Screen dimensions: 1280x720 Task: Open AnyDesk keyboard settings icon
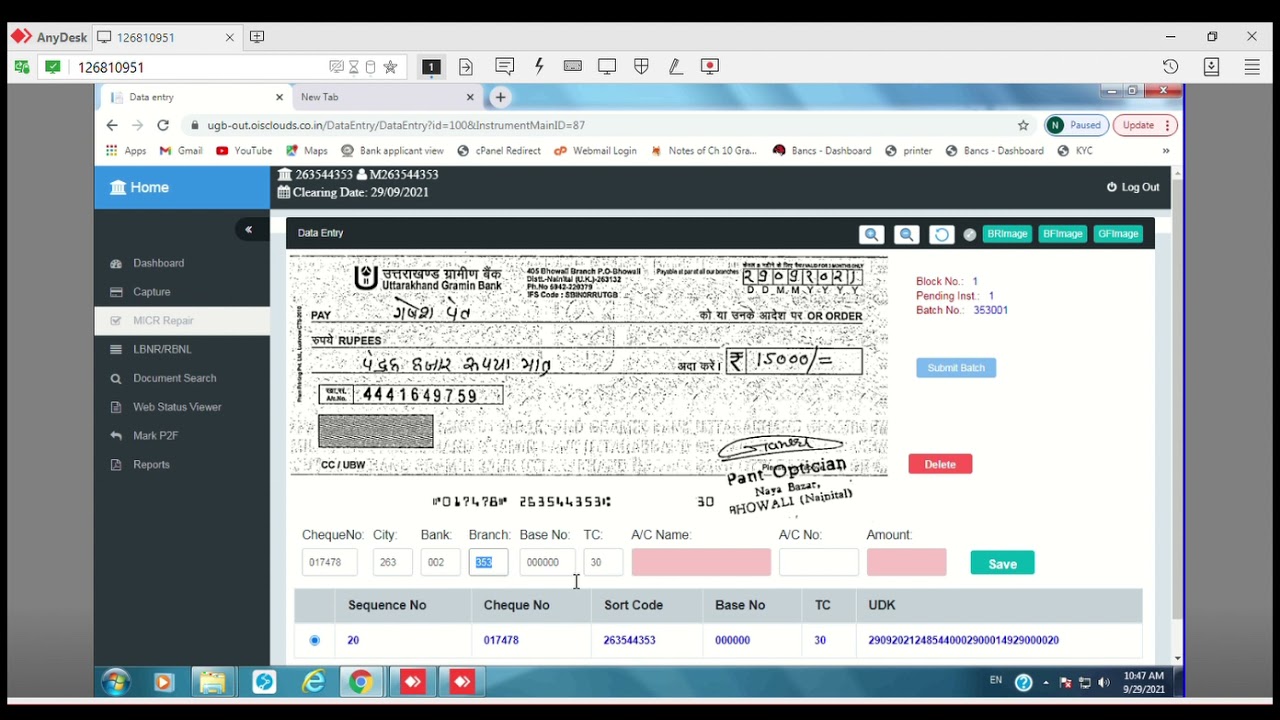572,66
